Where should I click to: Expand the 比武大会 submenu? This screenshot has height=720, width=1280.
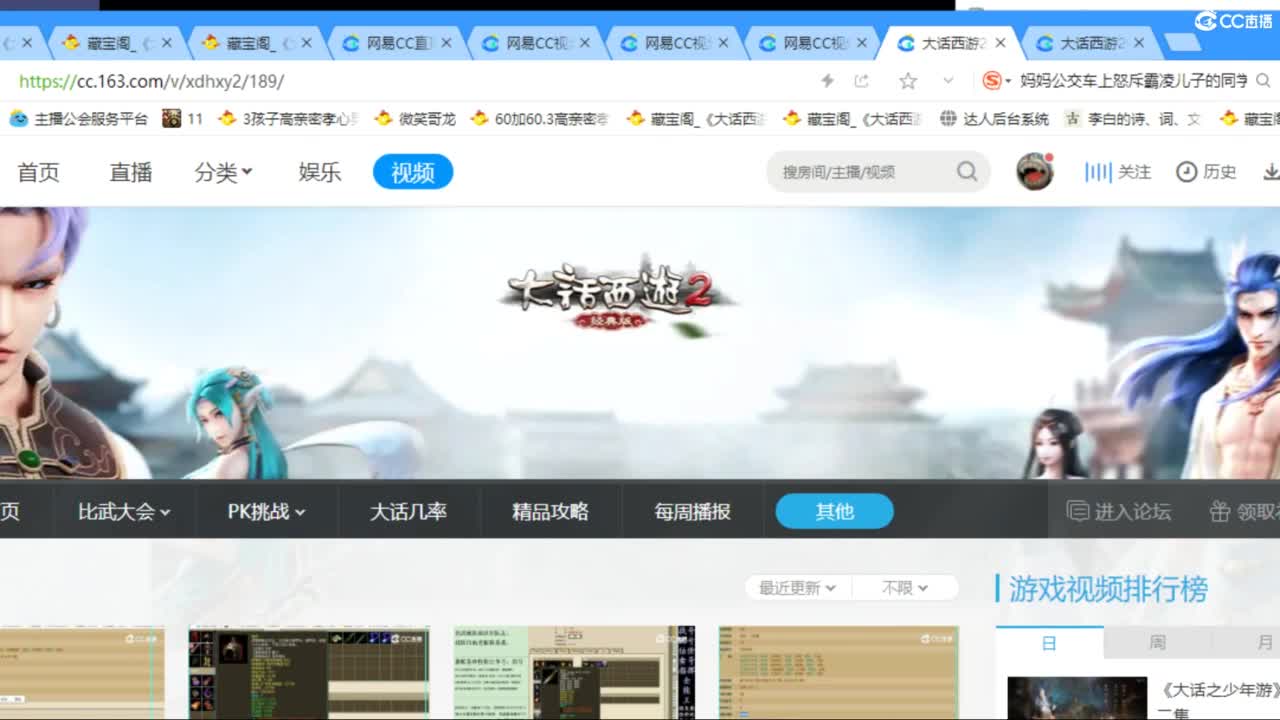pos(124,511)
